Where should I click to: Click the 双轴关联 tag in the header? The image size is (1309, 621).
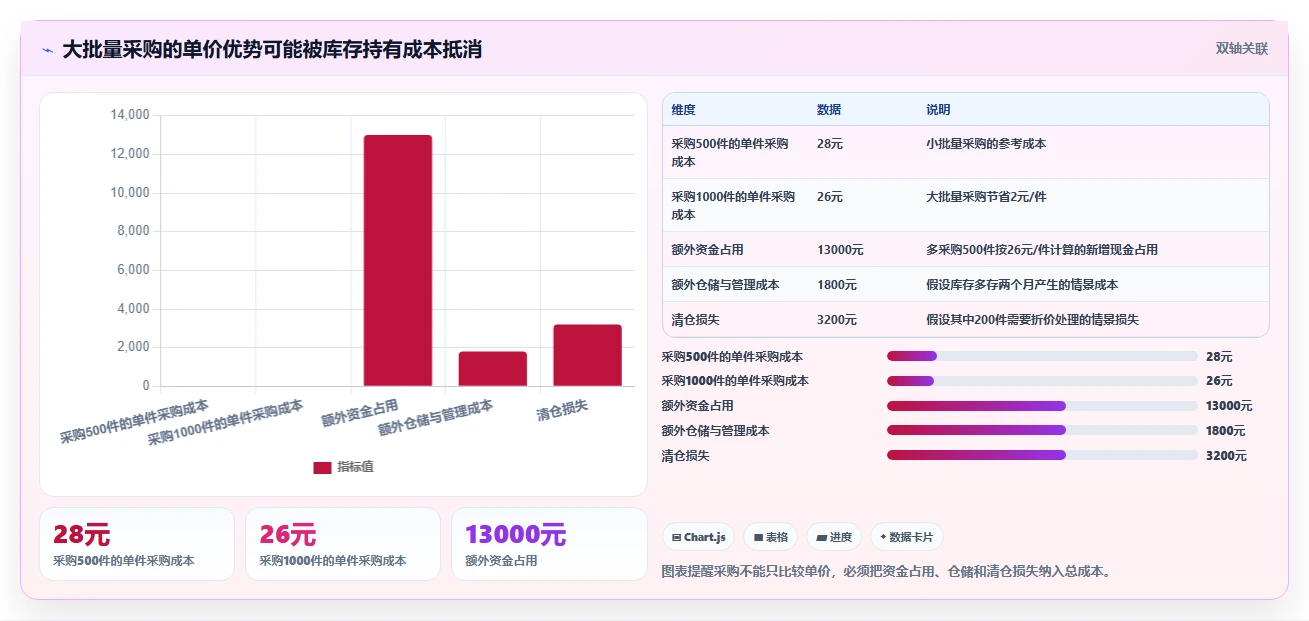(x=1242, y=49)
